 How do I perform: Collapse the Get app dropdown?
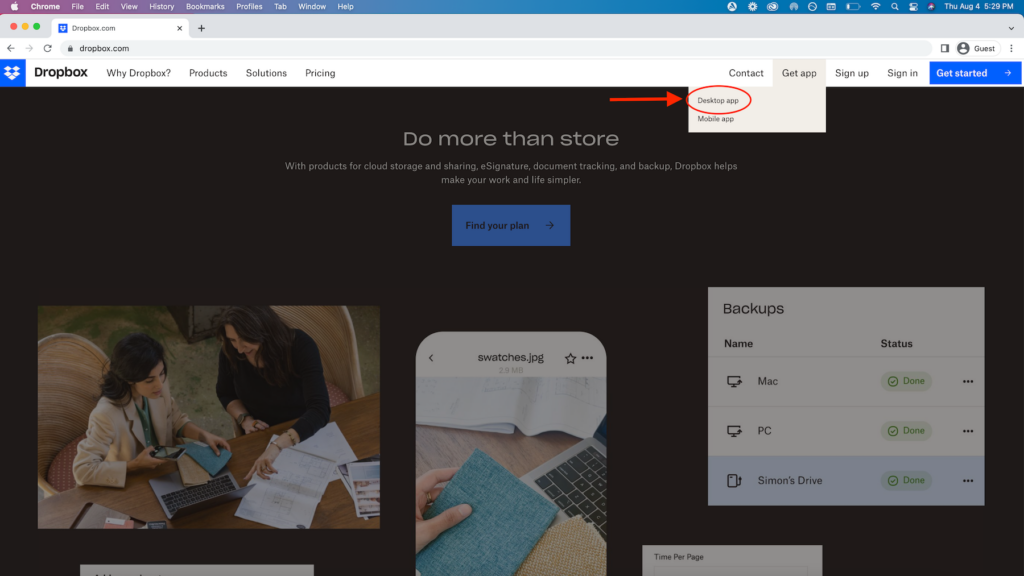pyautogui.click(x=799, y=73)
